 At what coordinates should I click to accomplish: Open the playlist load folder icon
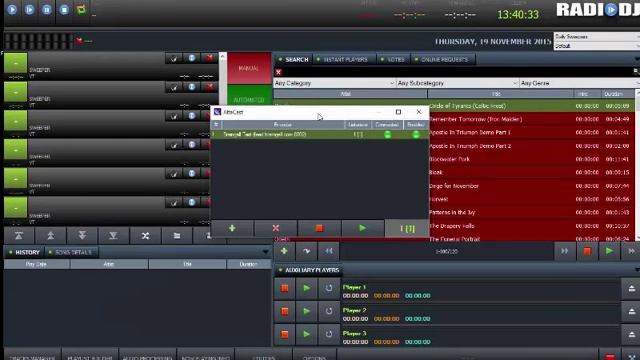click(x=177, y=236)
